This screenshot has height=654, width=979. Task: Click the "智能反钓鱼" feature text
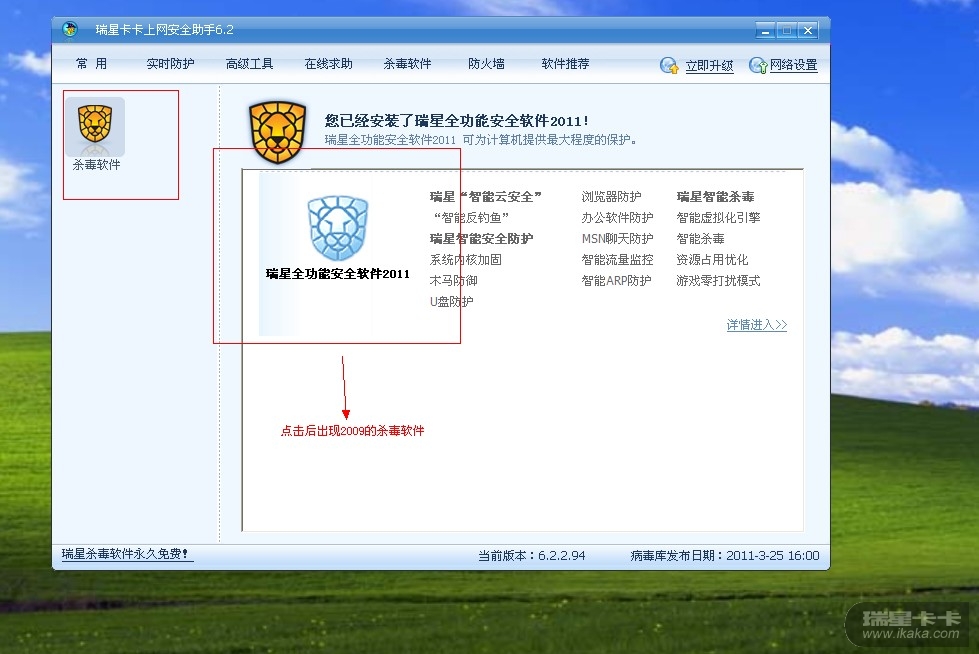471,217
